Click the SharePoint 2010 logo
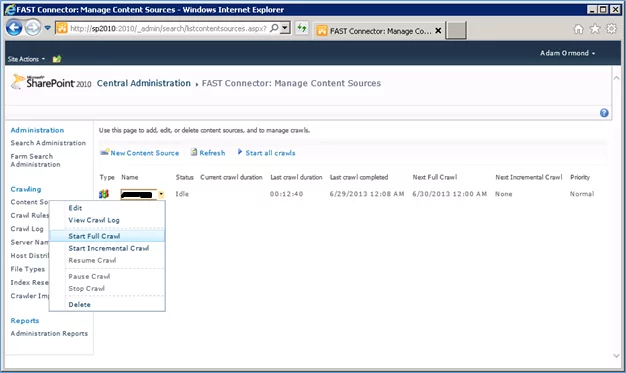 [x=51, y=82]
